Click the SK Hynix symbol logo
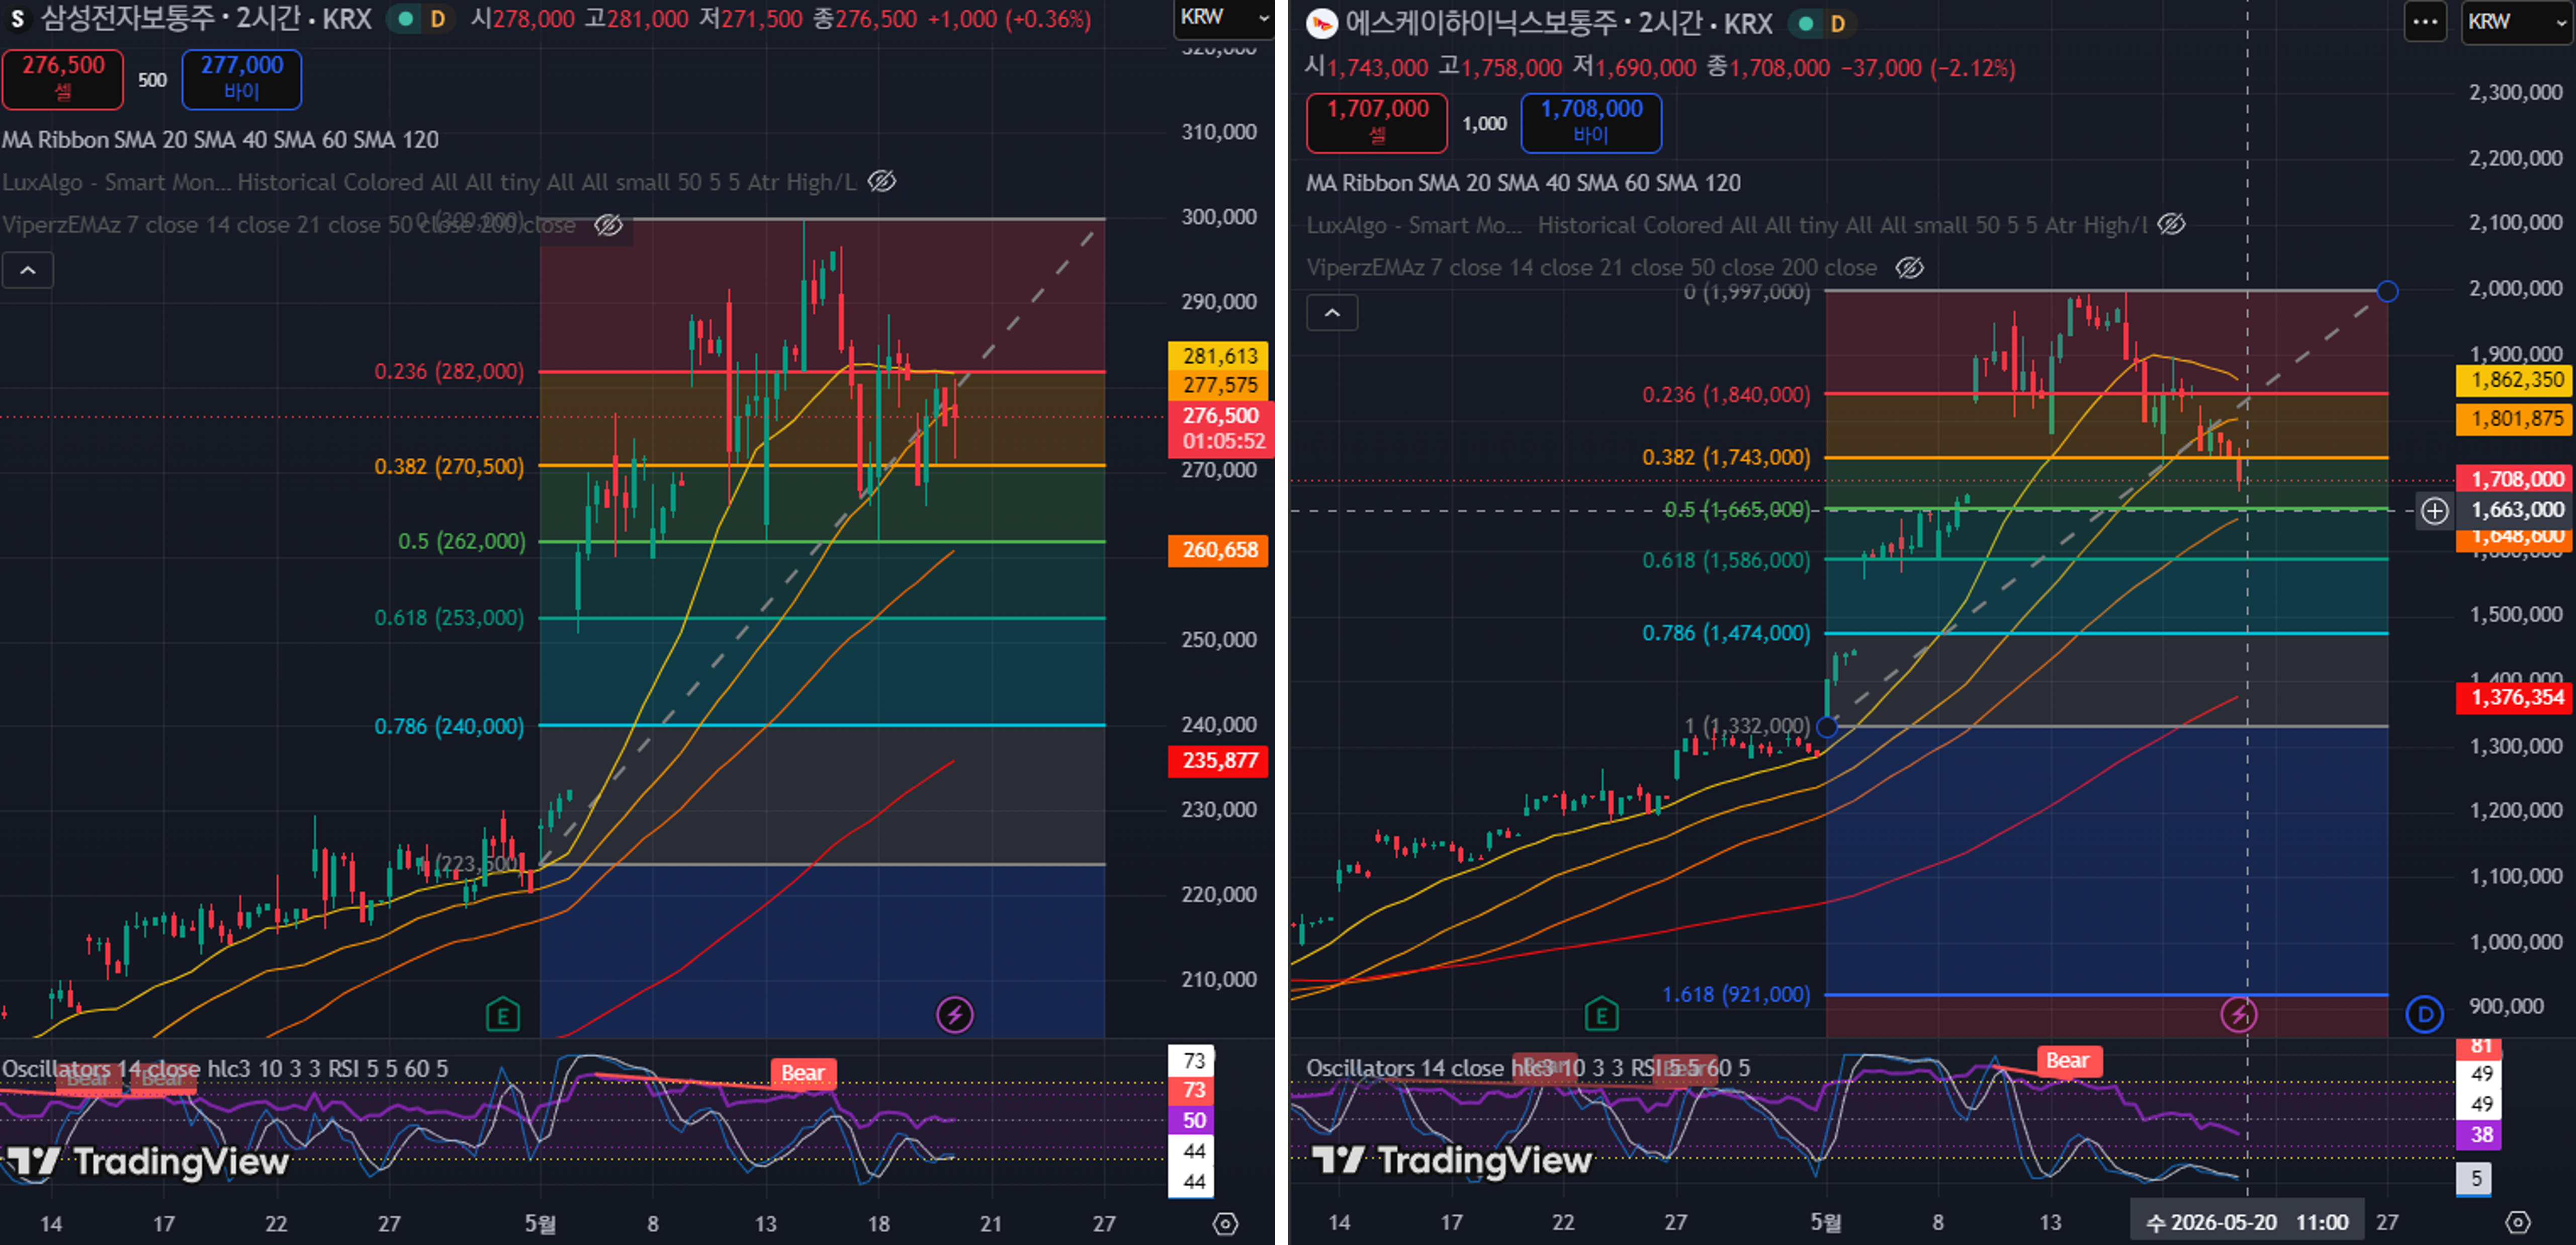Image resolution: width=2576 pixels, height=1245 pixels. 1322,23
